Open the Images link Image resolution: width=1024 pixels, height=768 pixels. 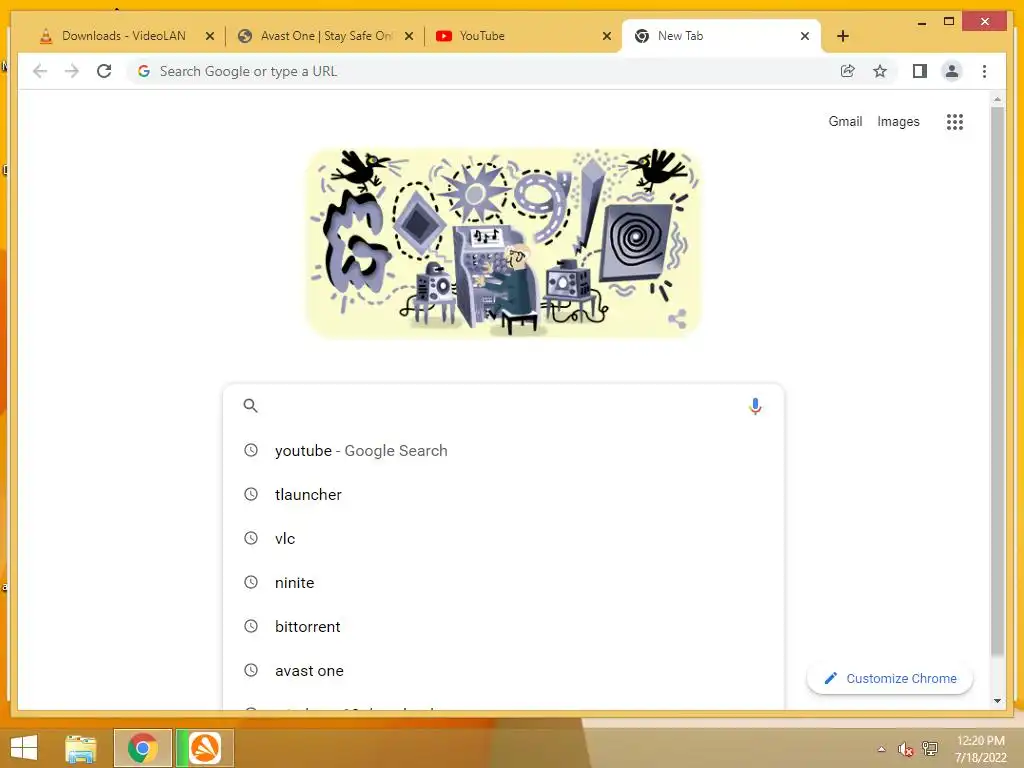898,121
